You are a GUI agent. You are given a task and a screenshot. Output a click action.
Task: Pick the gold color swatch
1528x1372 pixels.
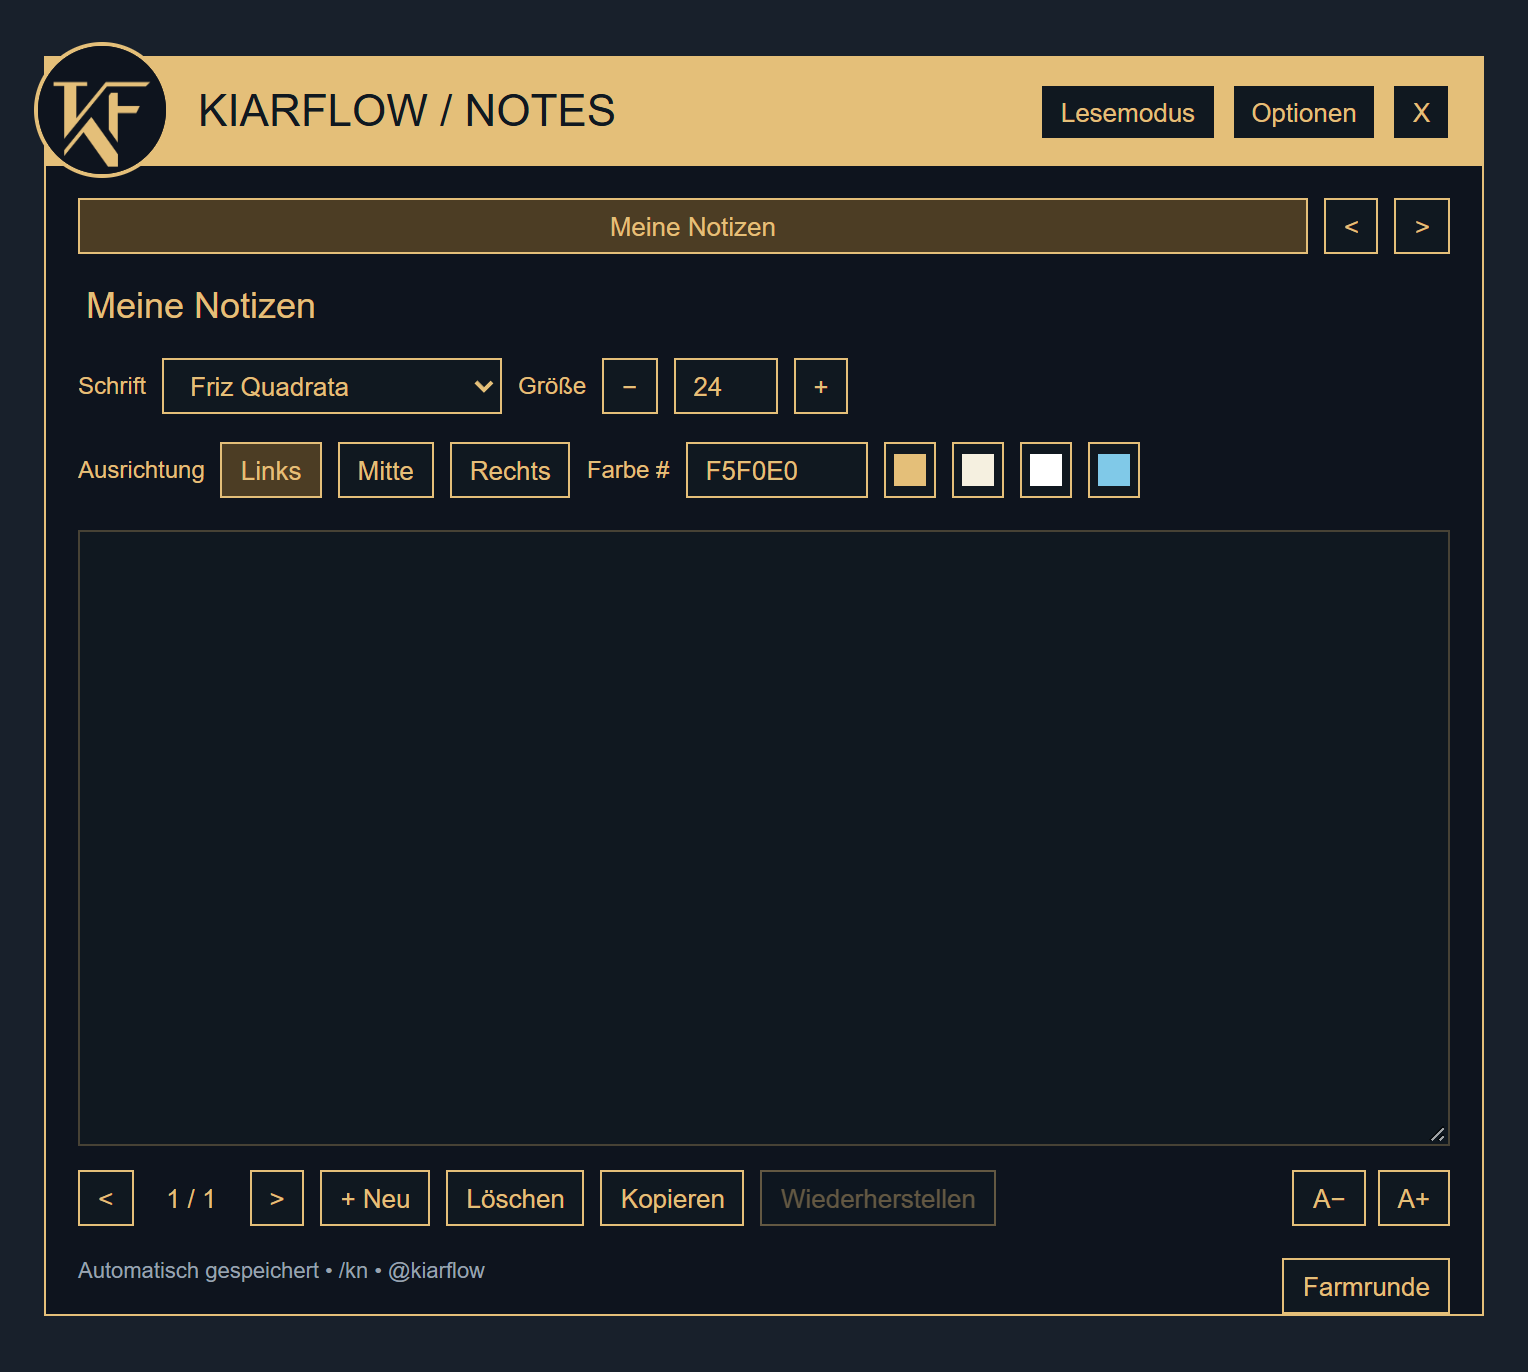tap(910, 470)
